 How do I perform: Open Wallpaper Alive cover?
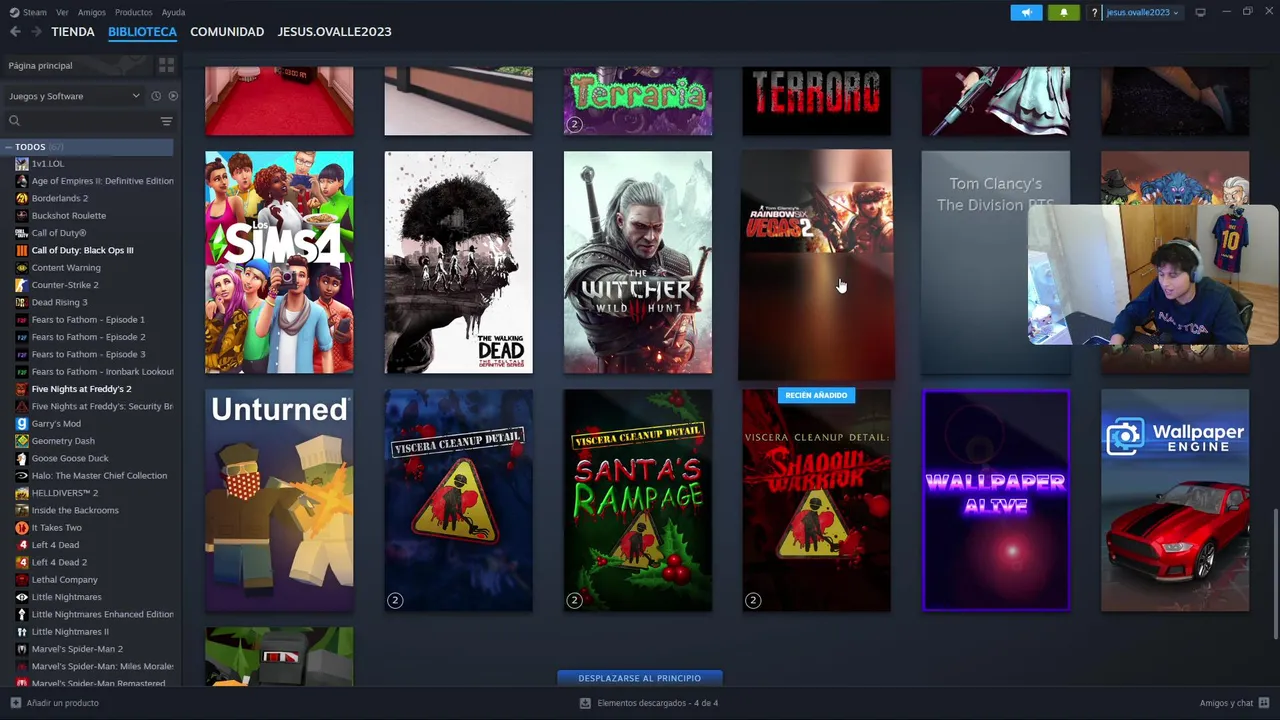(x=995, y=500)
